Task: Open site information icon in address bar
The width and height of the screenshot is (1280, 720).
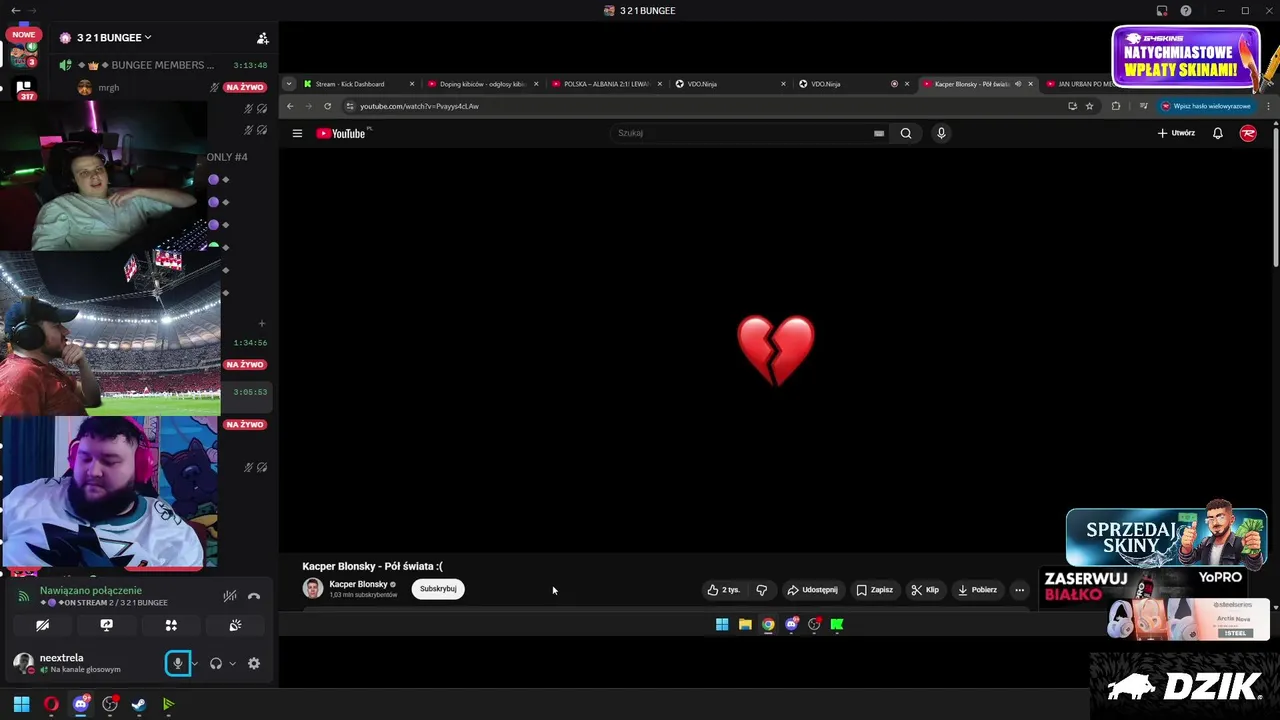Action: click(350, 106)
